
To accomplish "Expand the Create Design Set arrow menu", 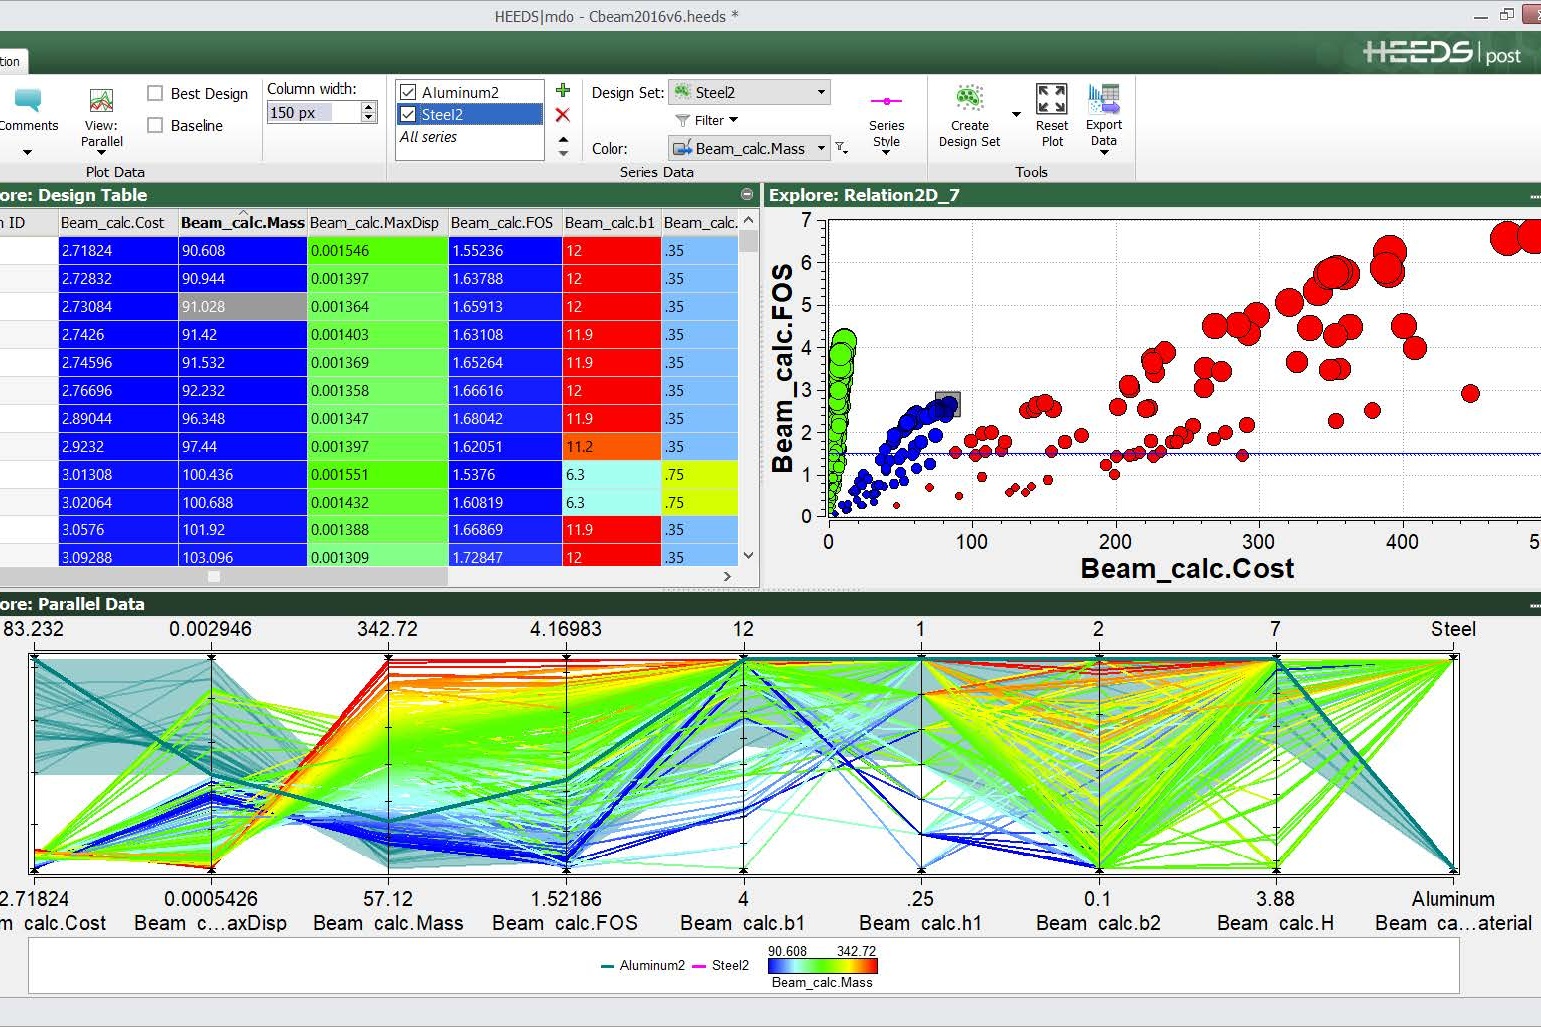I will [x=1016, y=114].
